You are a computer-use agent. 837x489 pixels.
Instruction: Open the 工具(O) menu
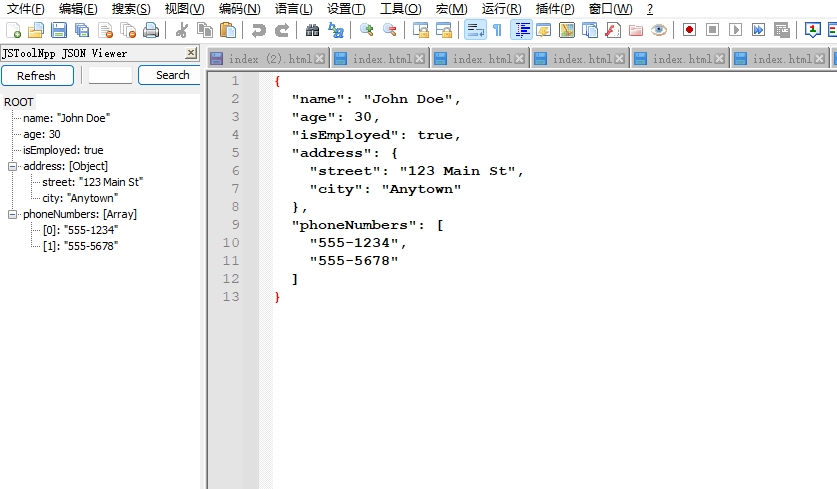(x=400, y=9)
